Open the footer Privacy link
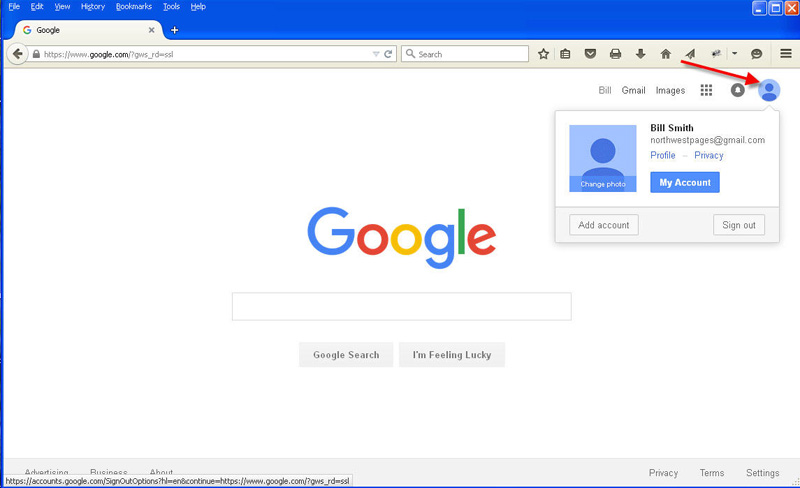 pyautogui.click(x=663, y=473)
